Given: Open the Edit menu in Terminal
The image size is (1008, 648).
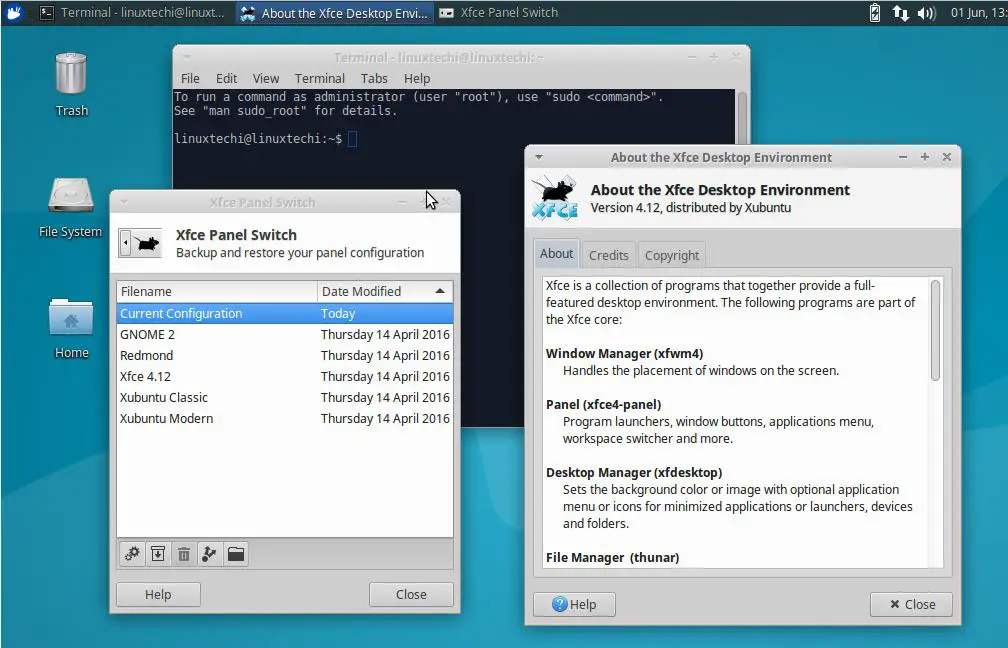Looking at the screenshot, I should [x=226, y=78].
